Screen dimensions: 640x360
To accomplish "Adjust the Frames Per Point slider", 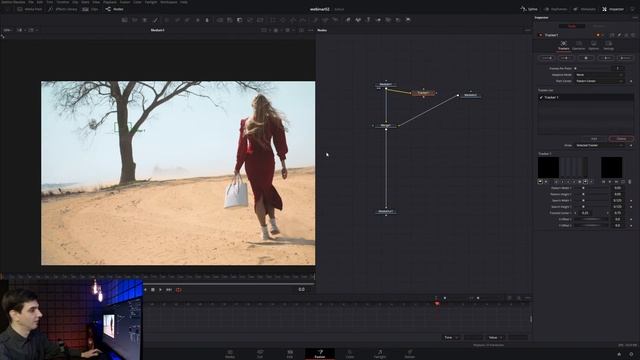I will click(x=592, y=68).
